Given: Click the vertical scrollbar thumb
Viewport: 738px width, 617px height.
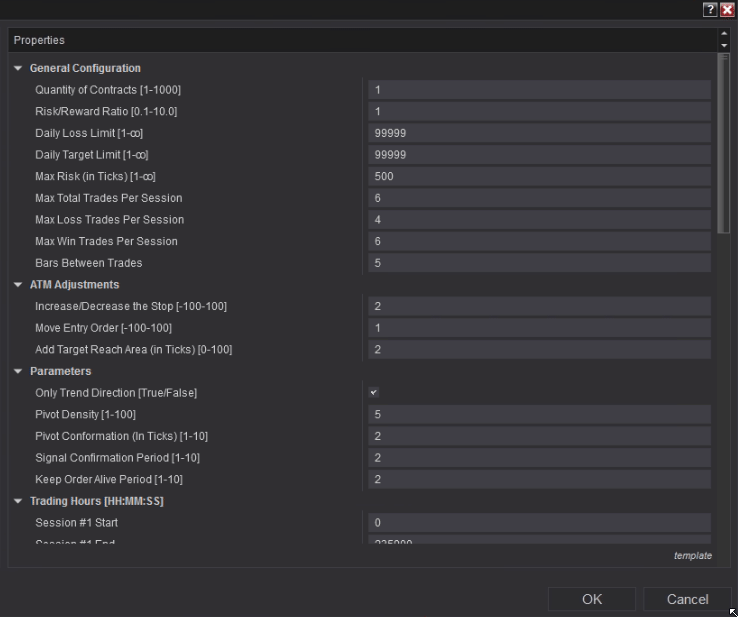Looking at the screenshot, I should (x=723, y=140).
